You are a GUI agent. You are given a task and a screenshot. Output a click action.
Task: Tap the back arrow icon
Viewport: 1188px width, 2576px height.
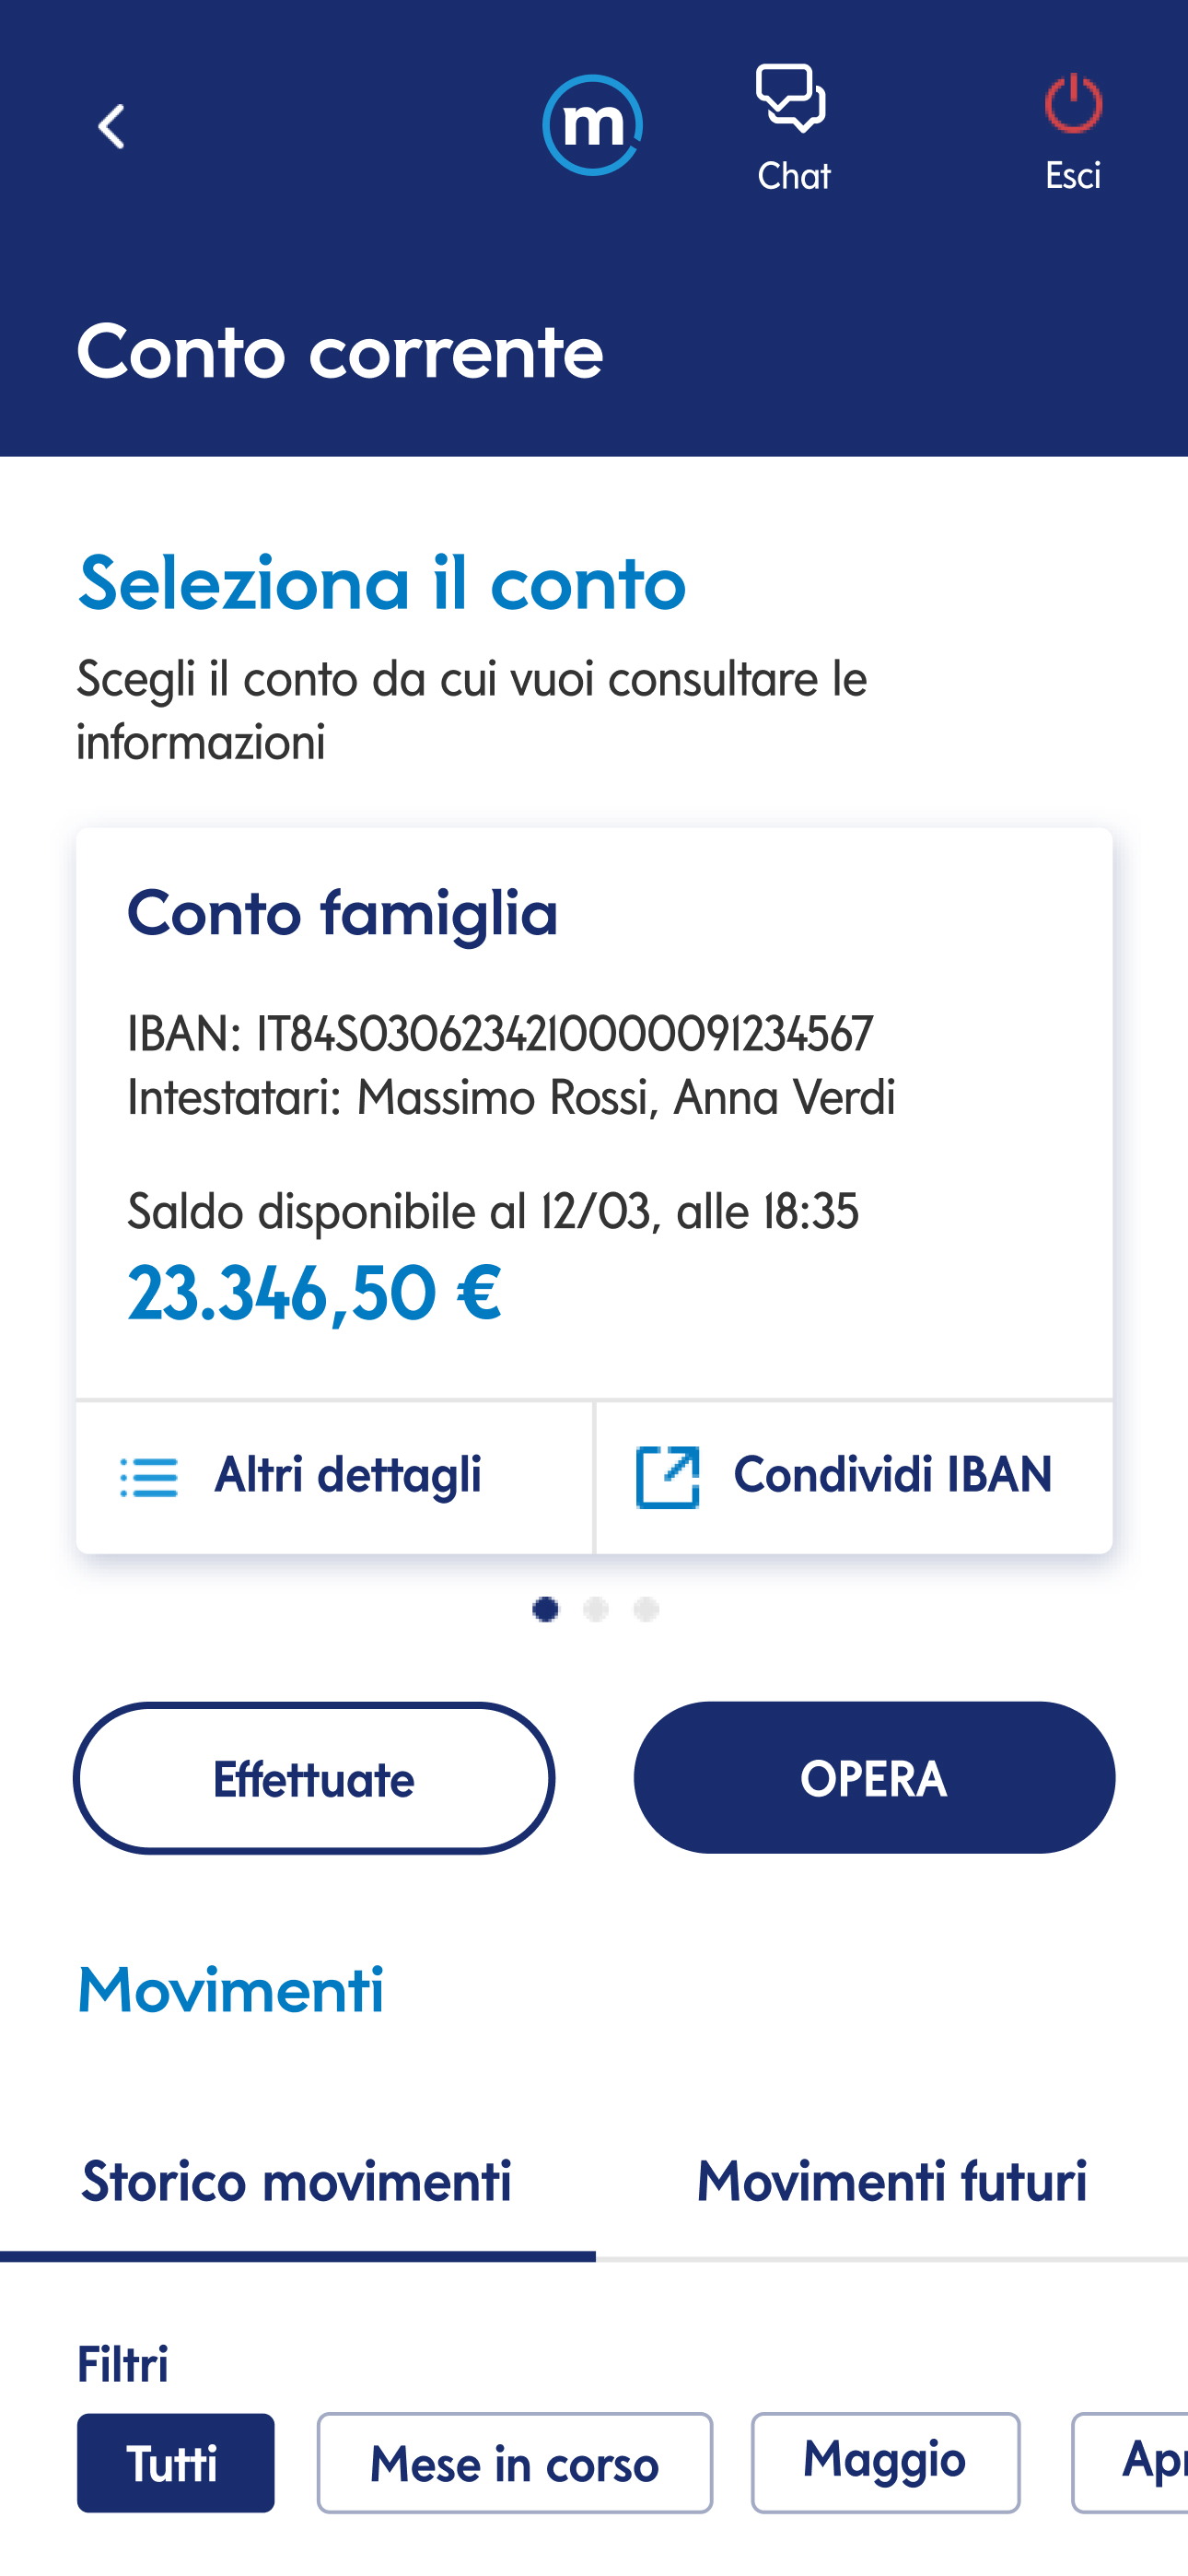[111, 127]
